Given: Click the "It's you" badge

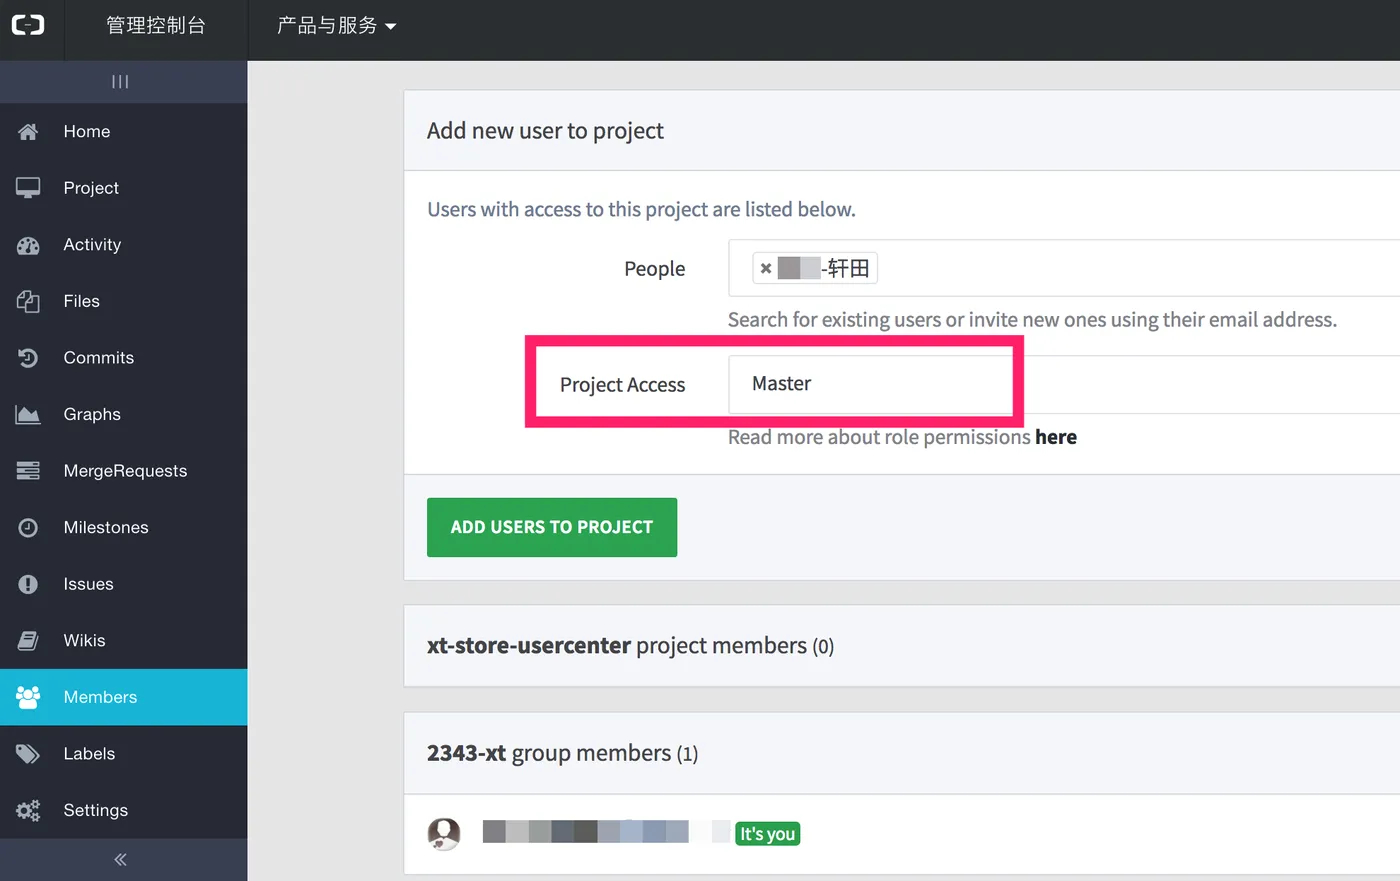Looking at the screenshot, I should pos(767,834).
